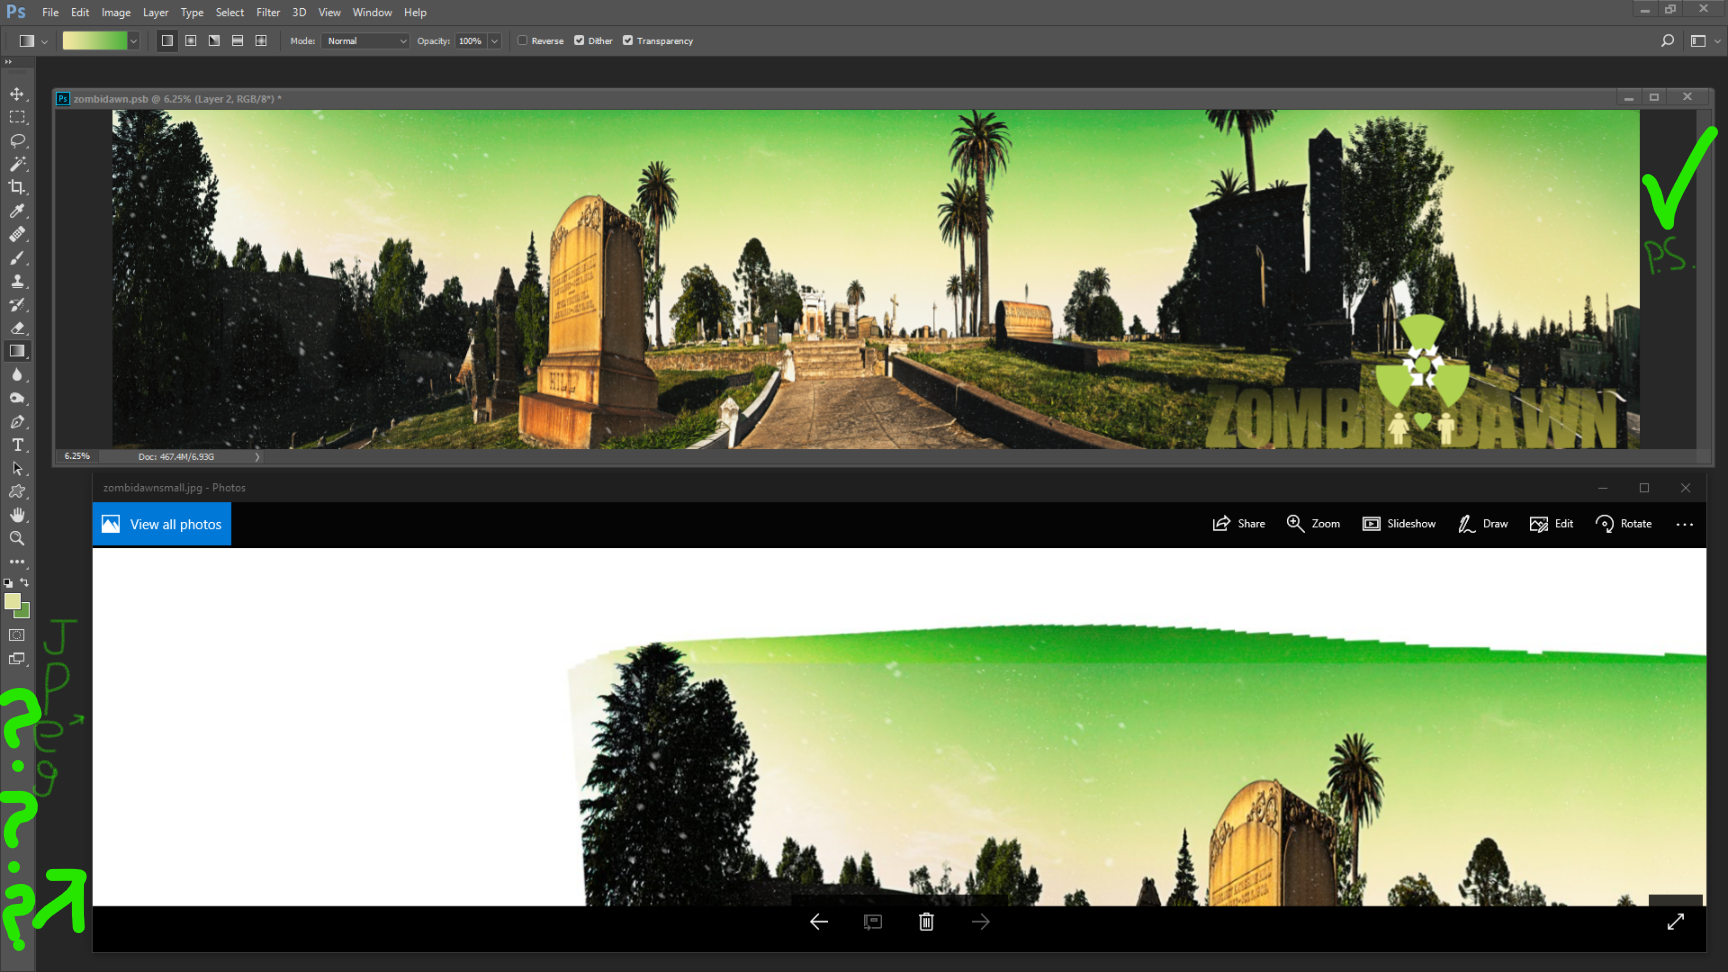Select the Blur tool
Image resolution: width=1728 pixels, height=972 pixels.
(17, 375)
